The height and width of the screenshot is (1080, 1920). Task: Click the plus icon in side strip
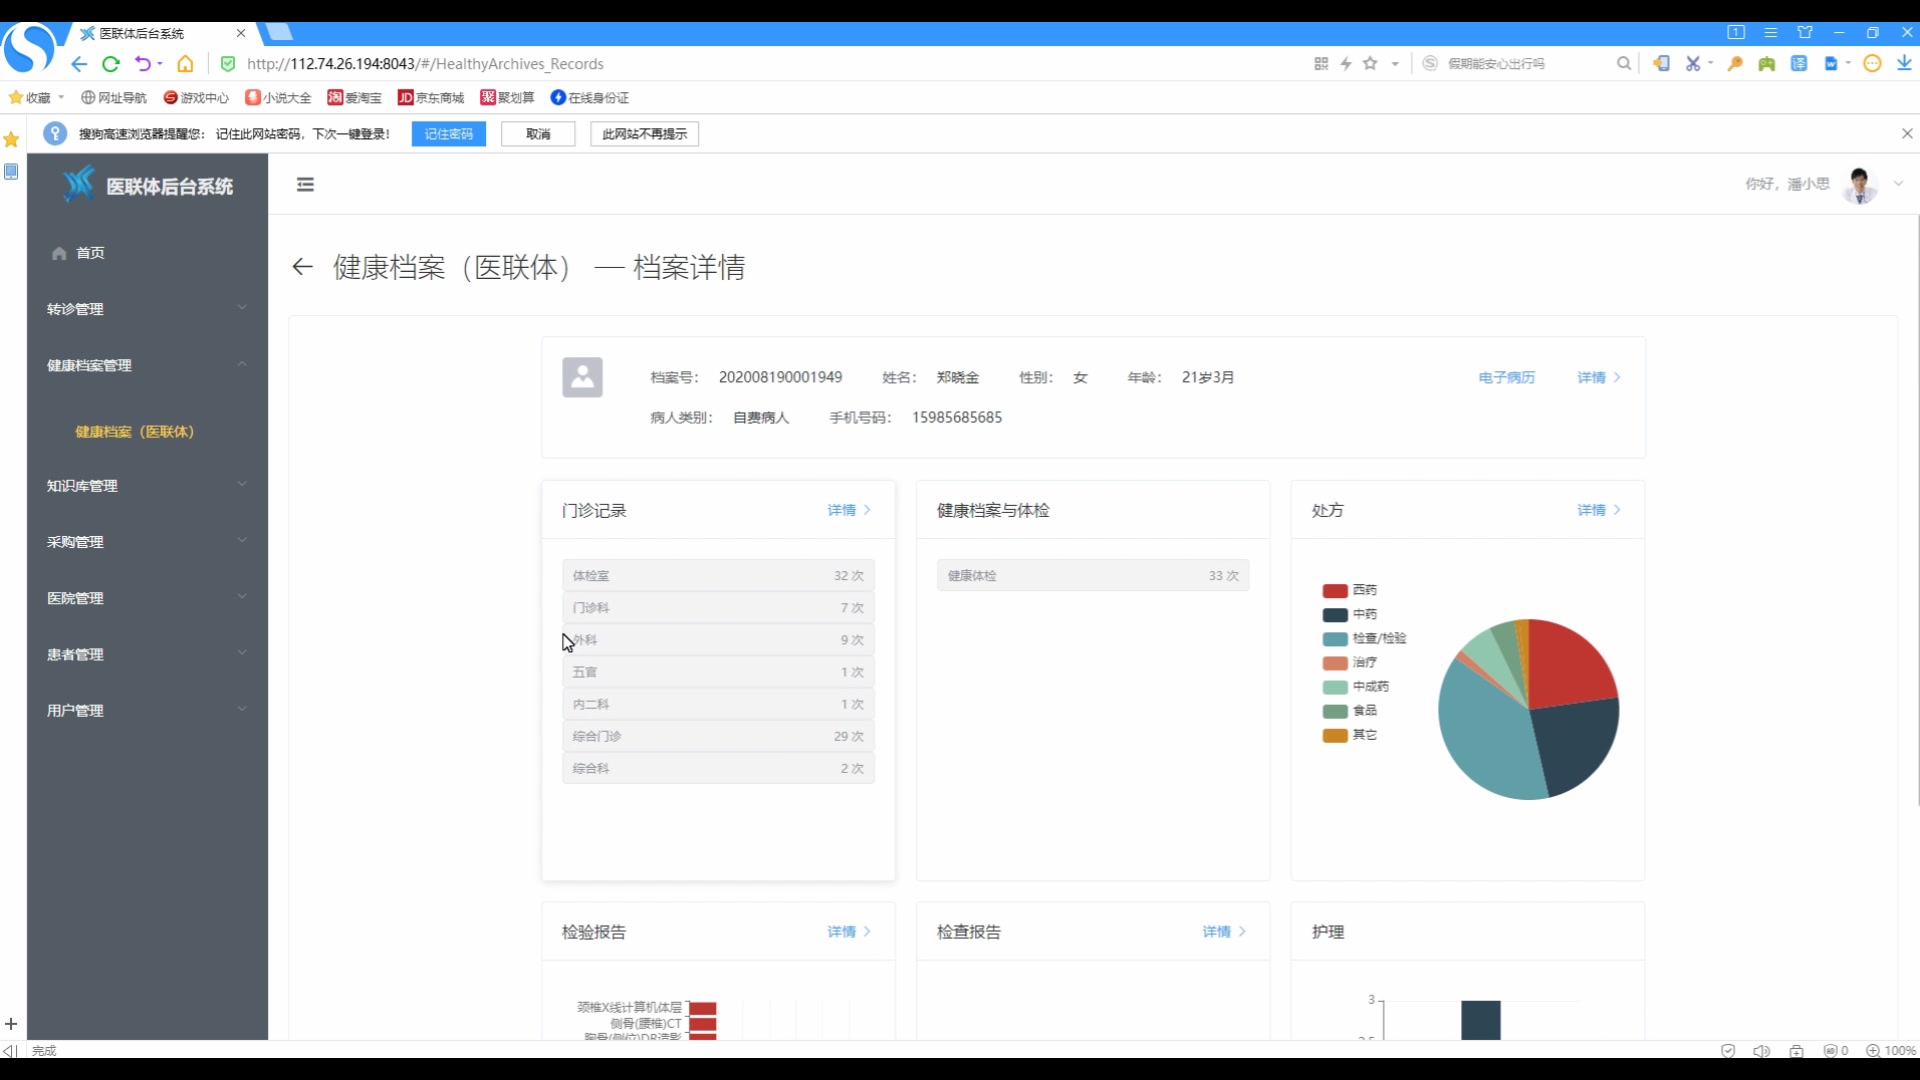(x=11, y=1024)
